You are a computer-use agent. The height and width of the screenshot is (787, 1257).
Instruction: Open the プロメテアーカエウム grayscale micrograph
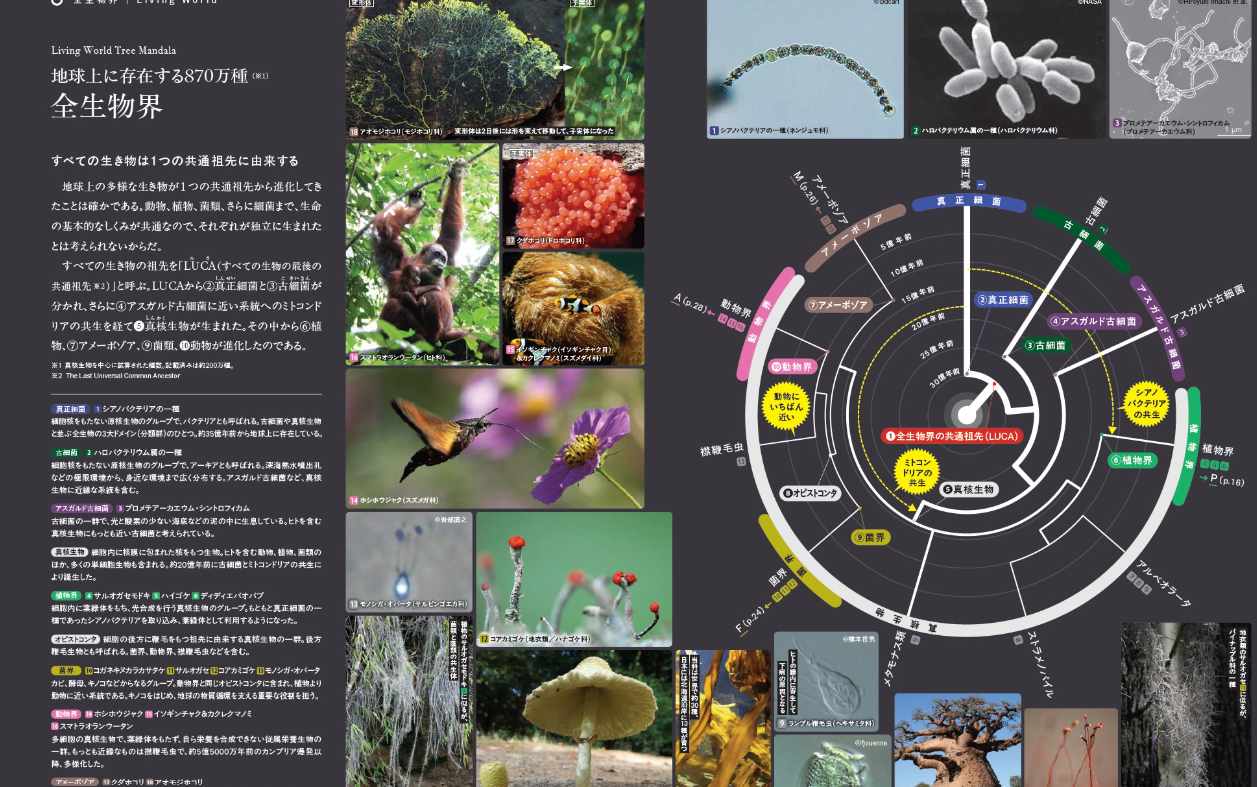pos(1182,69)
